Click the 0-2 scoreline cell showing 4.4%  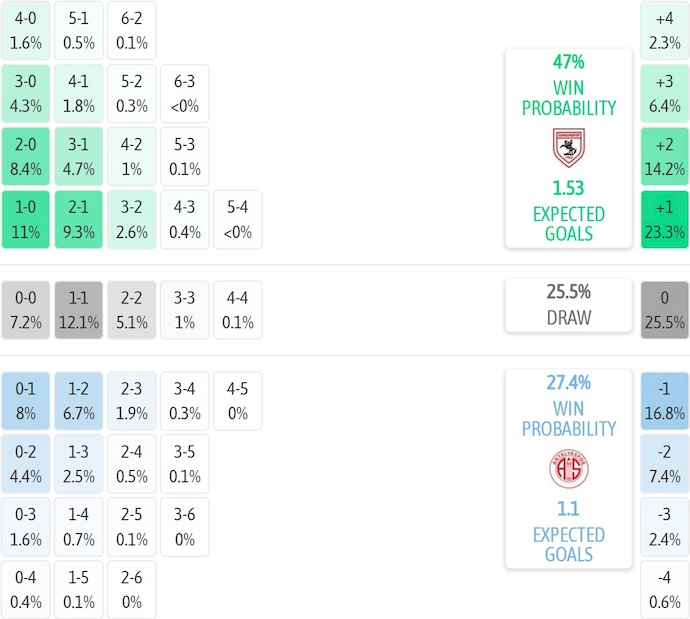[x=26, y=464]
